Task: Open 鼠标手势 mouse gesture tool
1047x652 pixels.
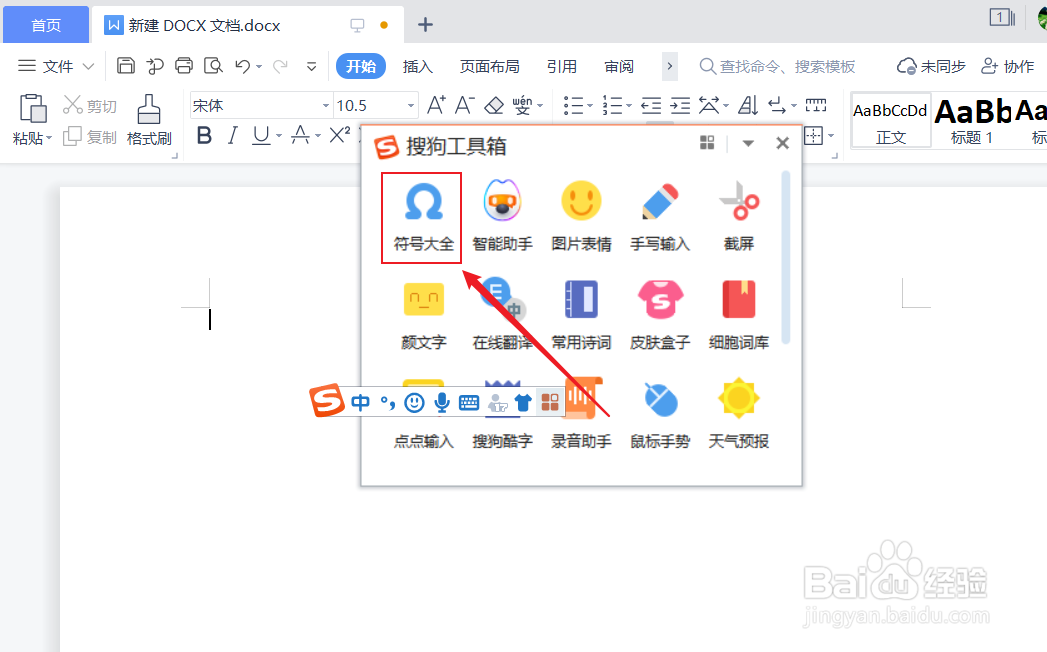Action: point(660,414)
